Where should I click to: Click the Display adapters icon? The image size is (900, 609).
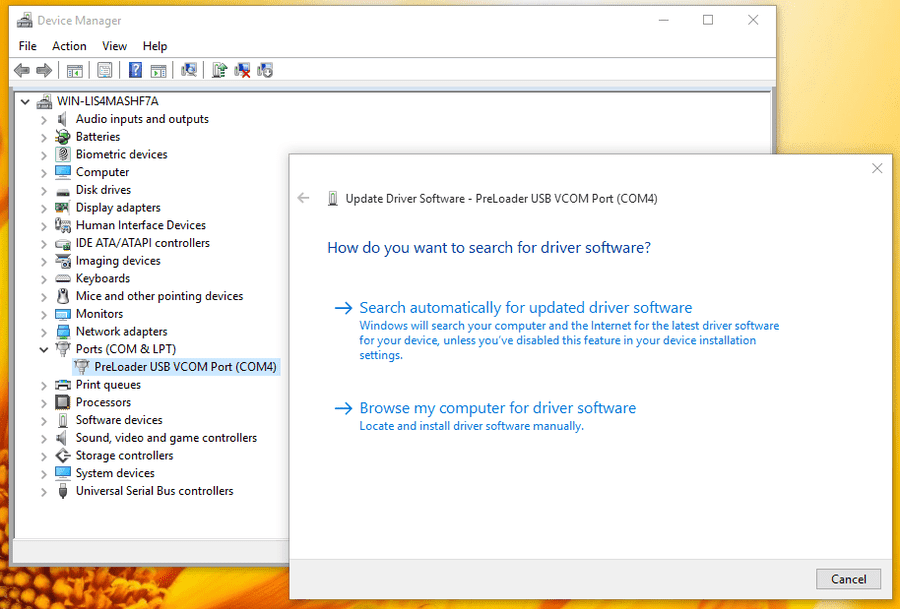(63, 207)
